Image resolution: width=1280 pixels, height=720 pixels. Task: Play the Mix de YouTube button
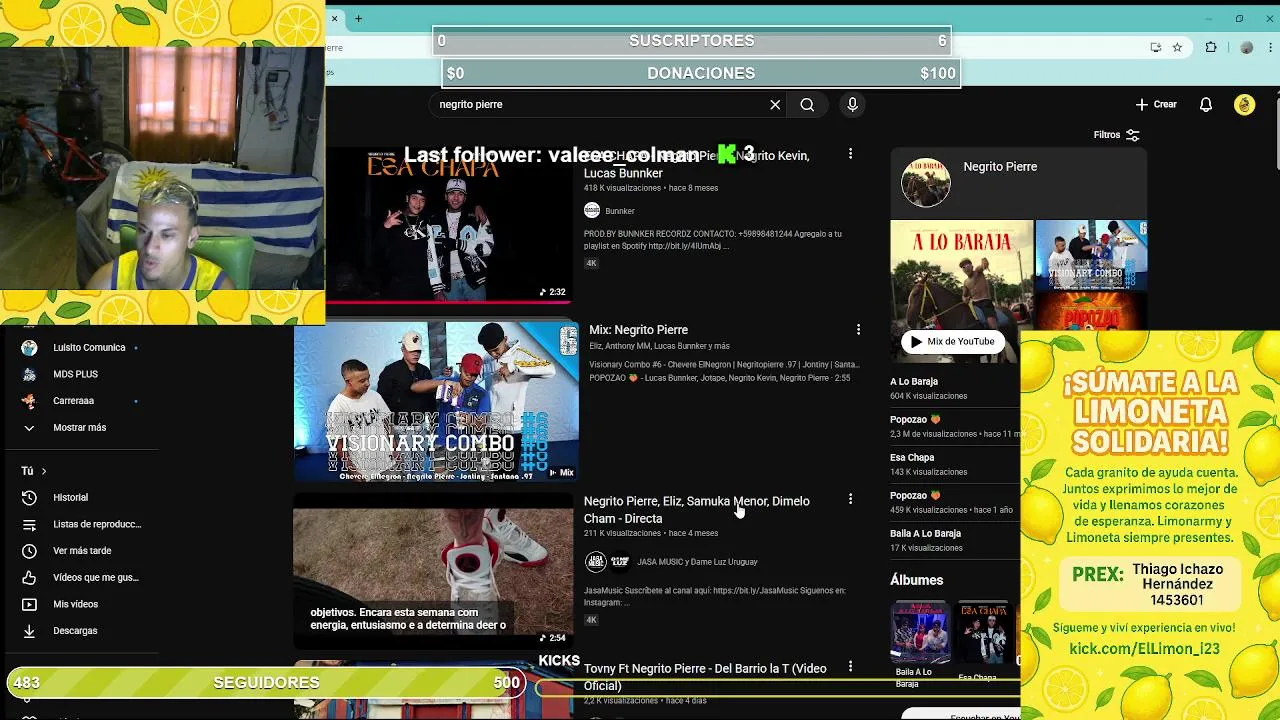click(x=953, y=342)
